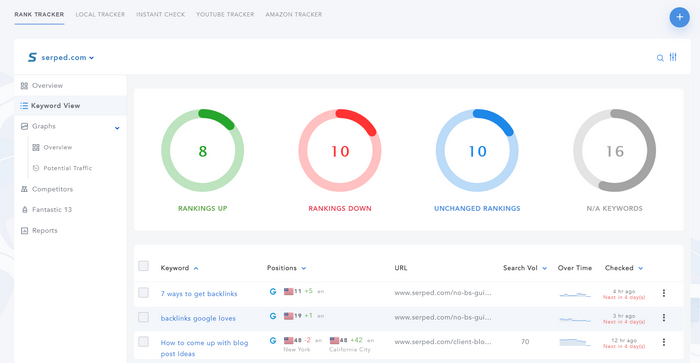
Task: Click US flag in backlinks google loves row
Action: point(289,316)
